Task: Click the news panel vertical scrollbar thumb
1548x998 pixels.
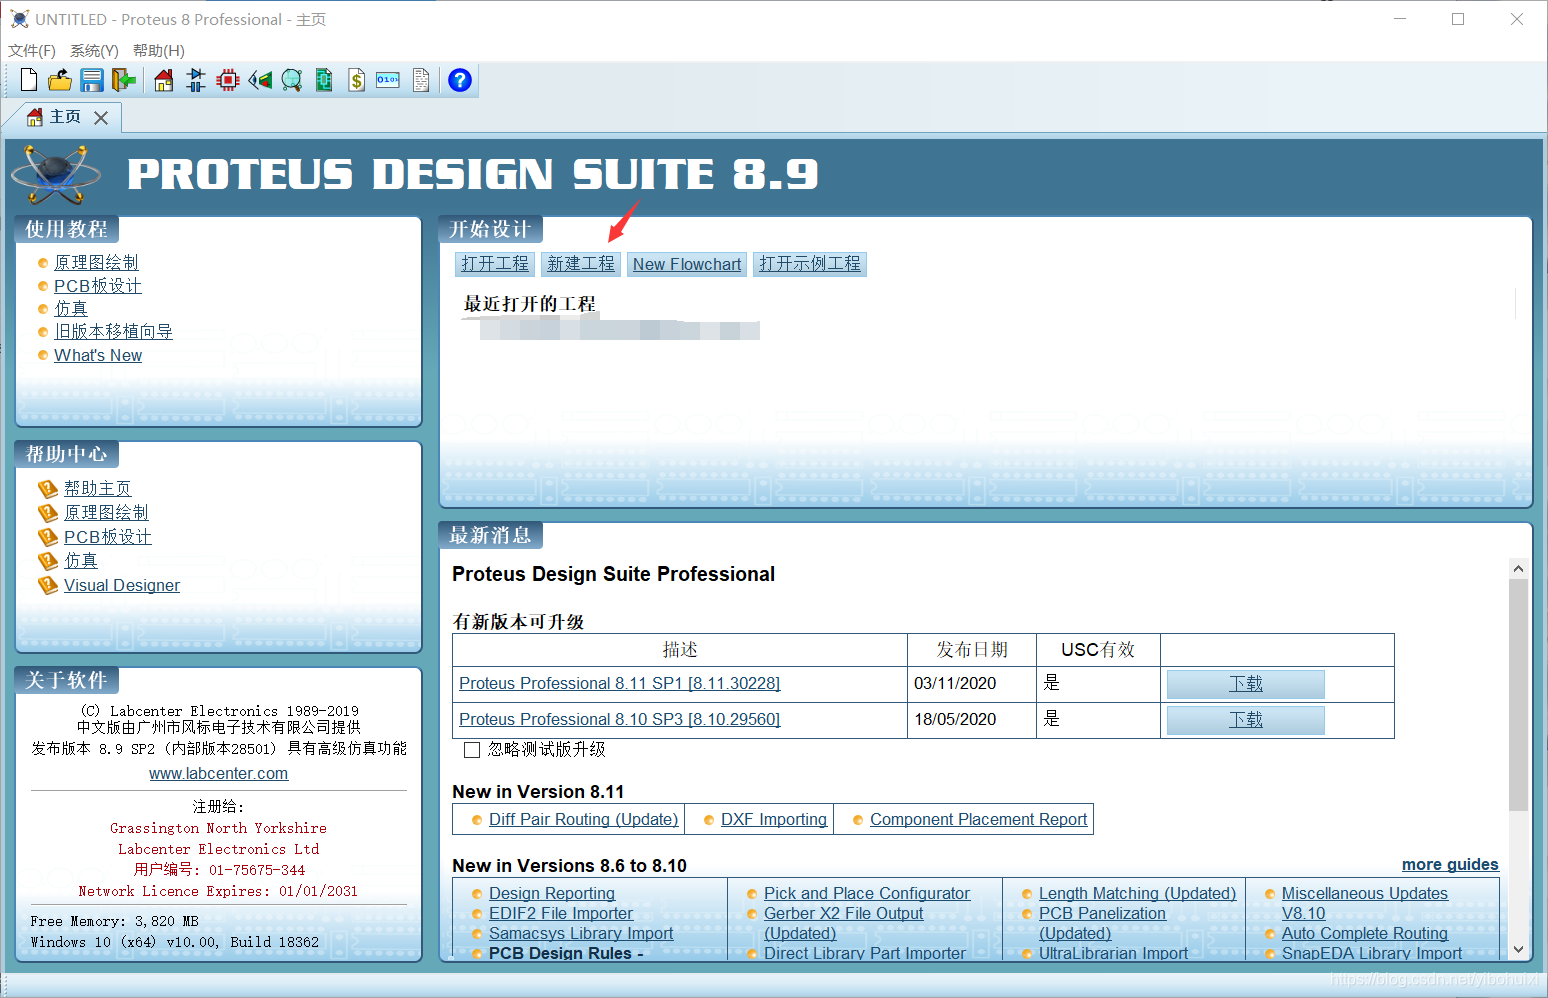Action: [x=1518, y=695]
